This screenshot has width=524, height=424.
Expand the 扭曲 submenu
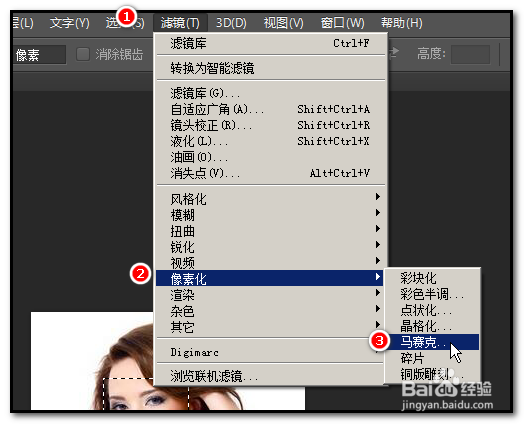point(270,231)
